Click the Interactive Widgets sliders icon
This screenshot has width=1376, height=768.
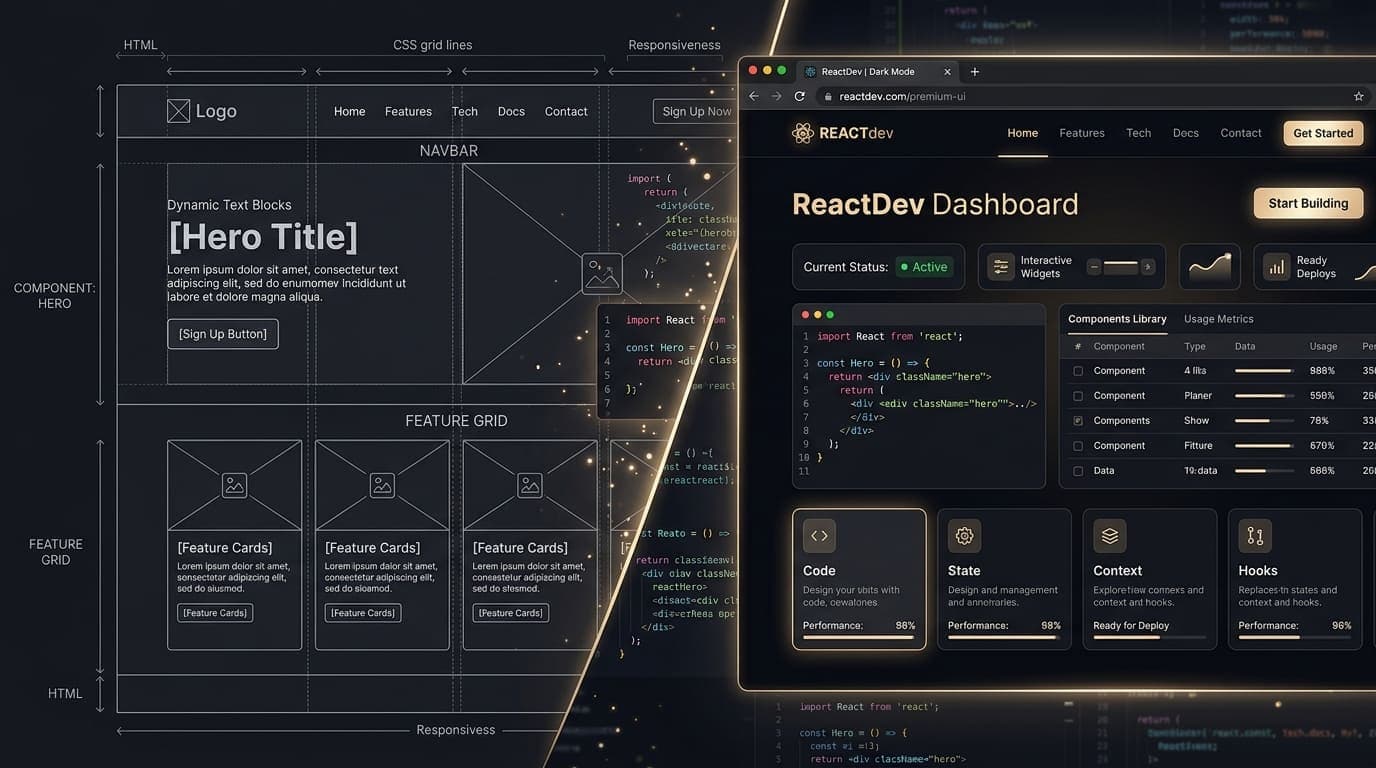coord(1000,267)
